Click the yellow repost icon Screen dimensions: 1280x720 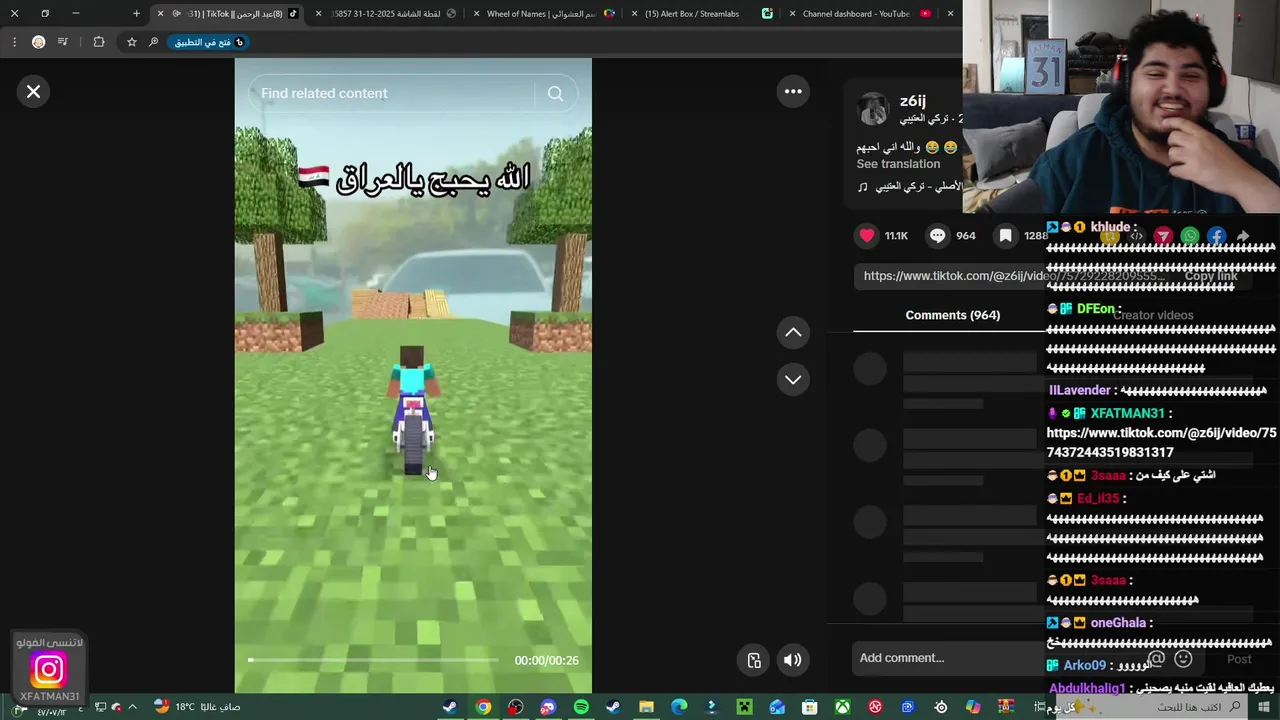(x=1109, y=236)
